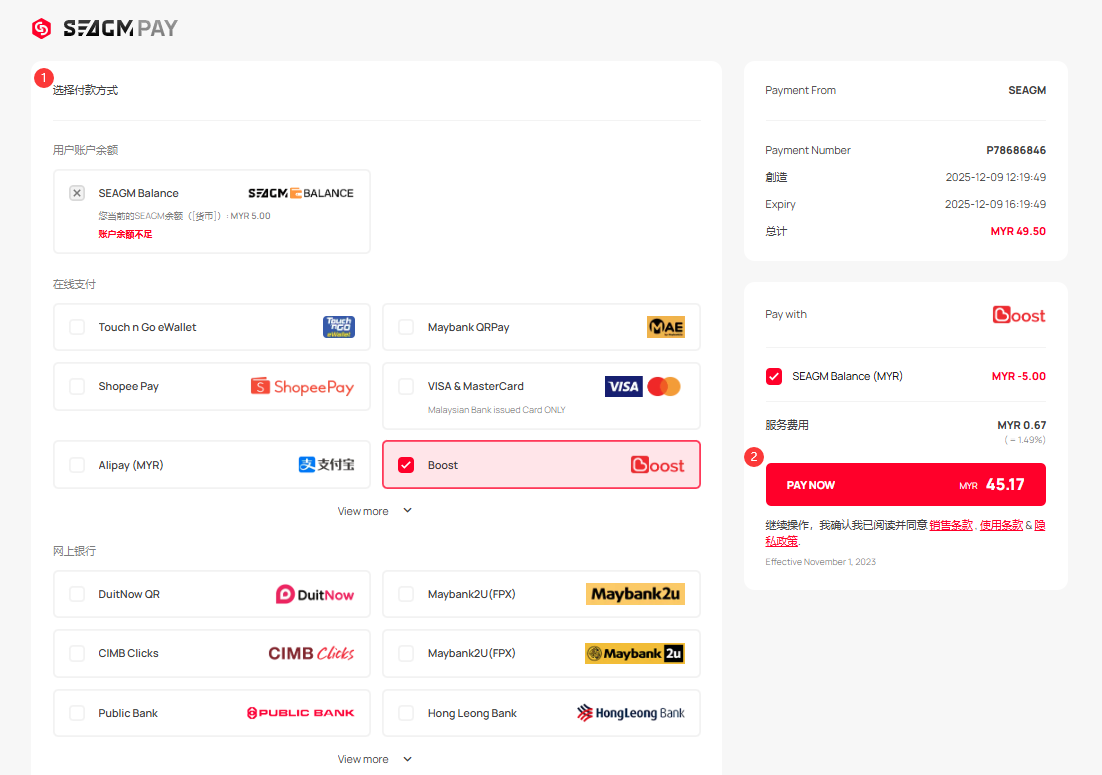
Task: Click the Touch n Go eWallet logo
Action: [338, 327]
